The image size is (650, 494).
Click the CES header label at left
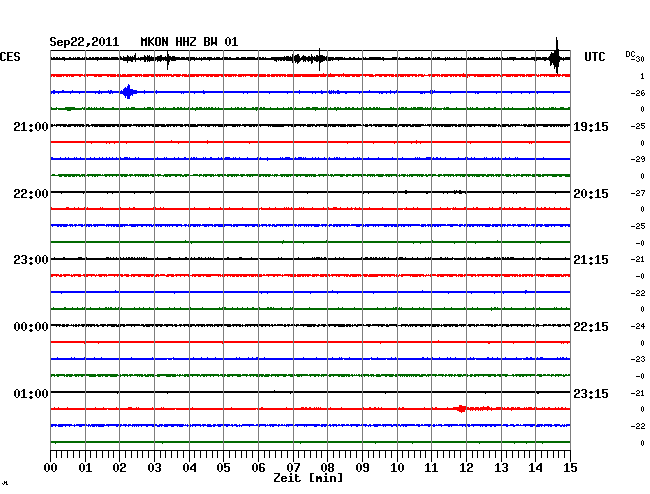pos(10,57)
